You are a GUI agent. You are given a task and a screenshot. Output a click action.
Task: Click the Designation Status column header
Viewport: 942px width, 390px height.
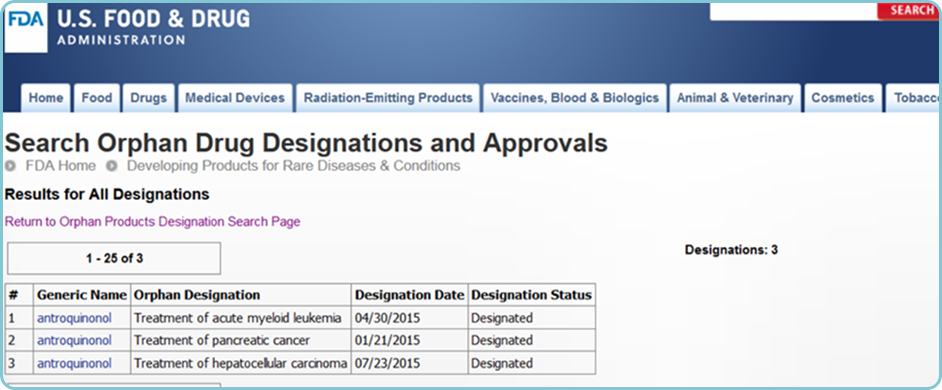532,295
